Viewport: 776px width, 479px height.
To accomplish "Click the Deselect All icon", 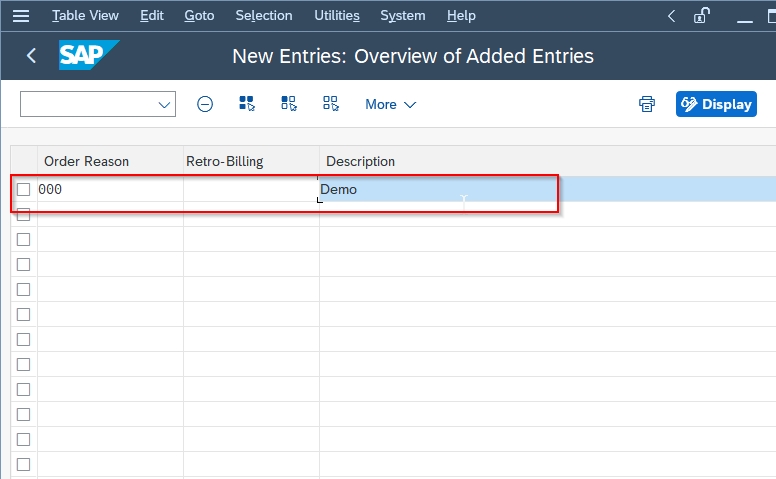I will (x=331, y=104).
